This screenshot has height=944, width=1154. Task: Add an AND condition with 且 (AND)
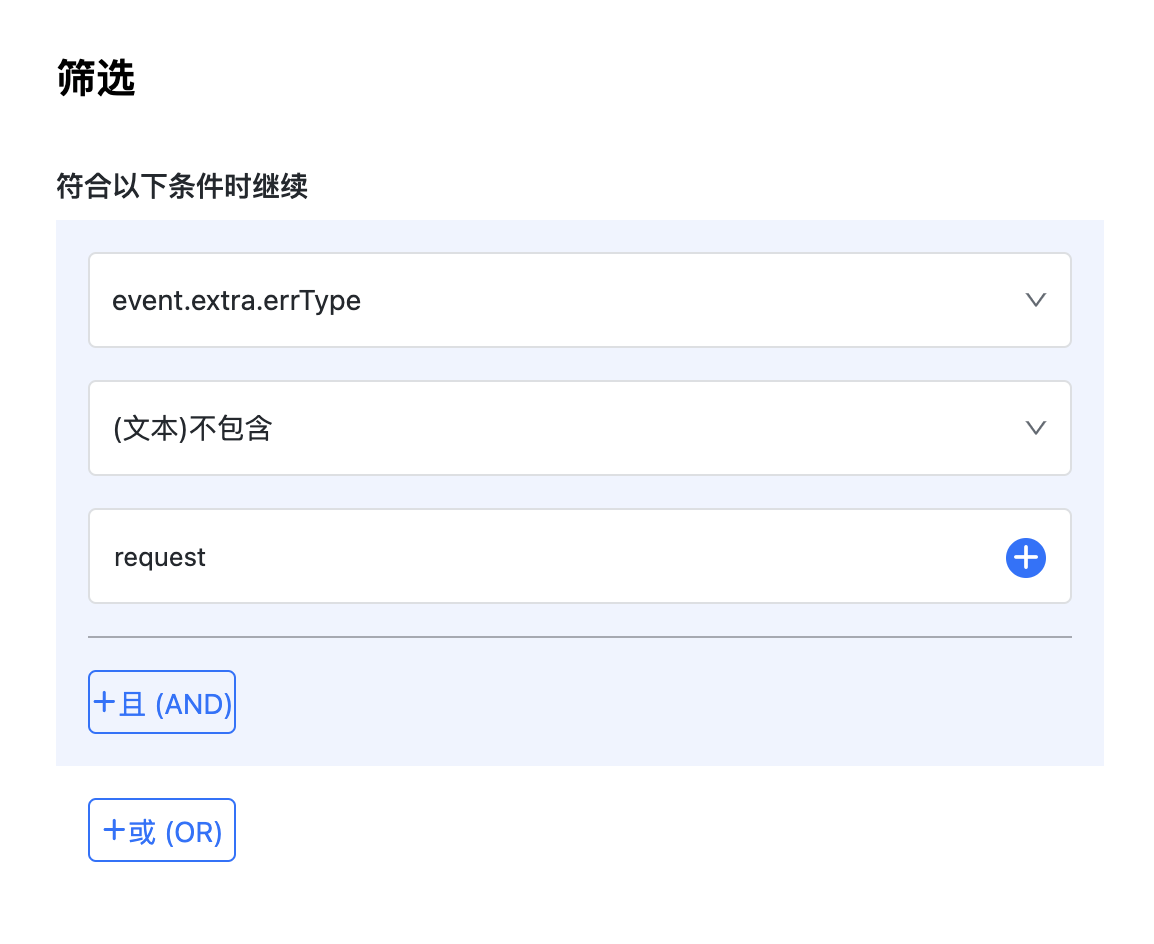click(x=162, y=702)
